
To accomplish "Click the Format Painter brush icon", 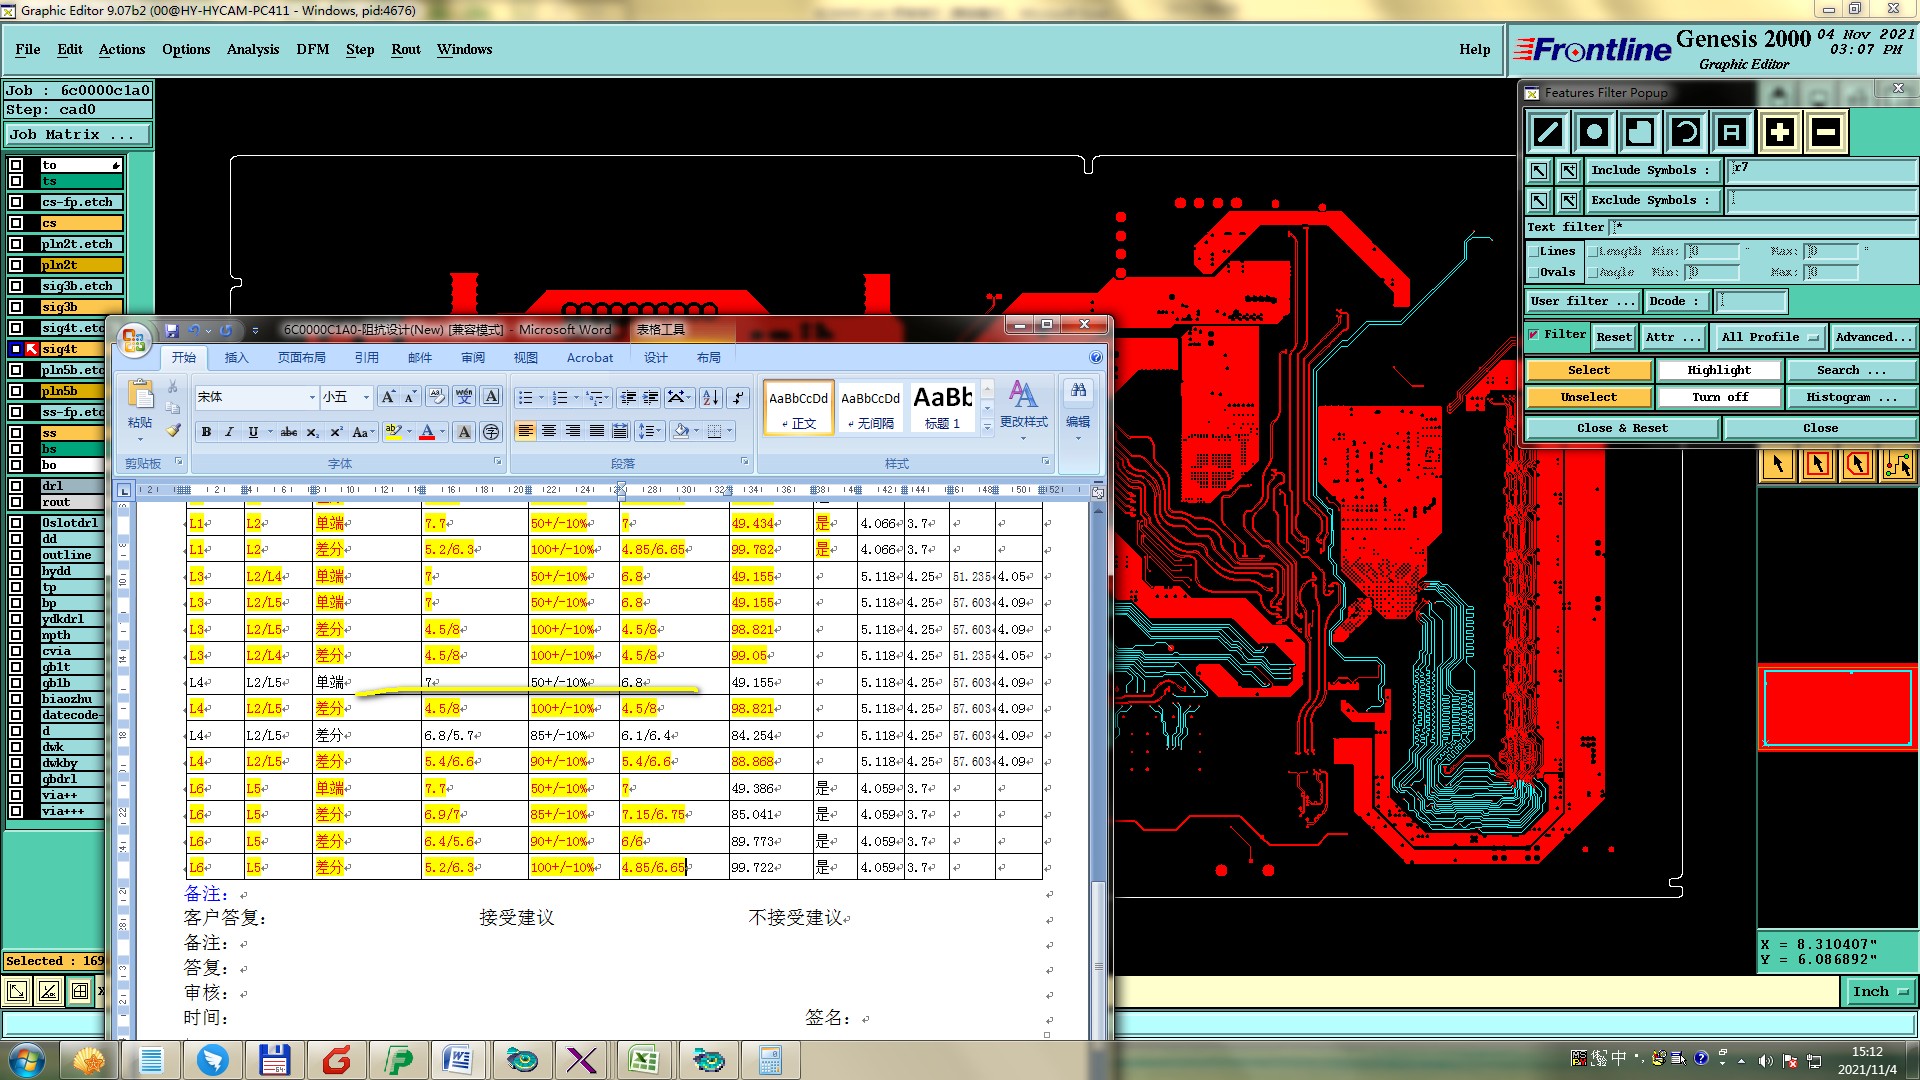I will coord(174,430).
